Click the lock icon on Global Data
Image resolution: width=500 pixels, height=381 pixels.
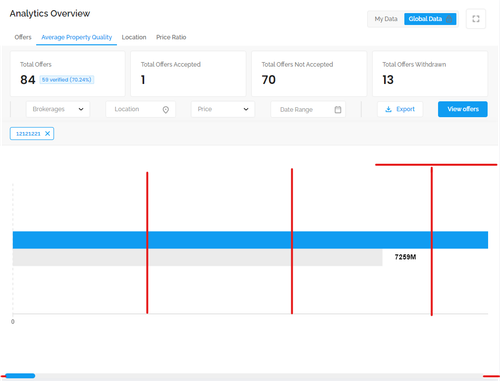coord(449,19)
